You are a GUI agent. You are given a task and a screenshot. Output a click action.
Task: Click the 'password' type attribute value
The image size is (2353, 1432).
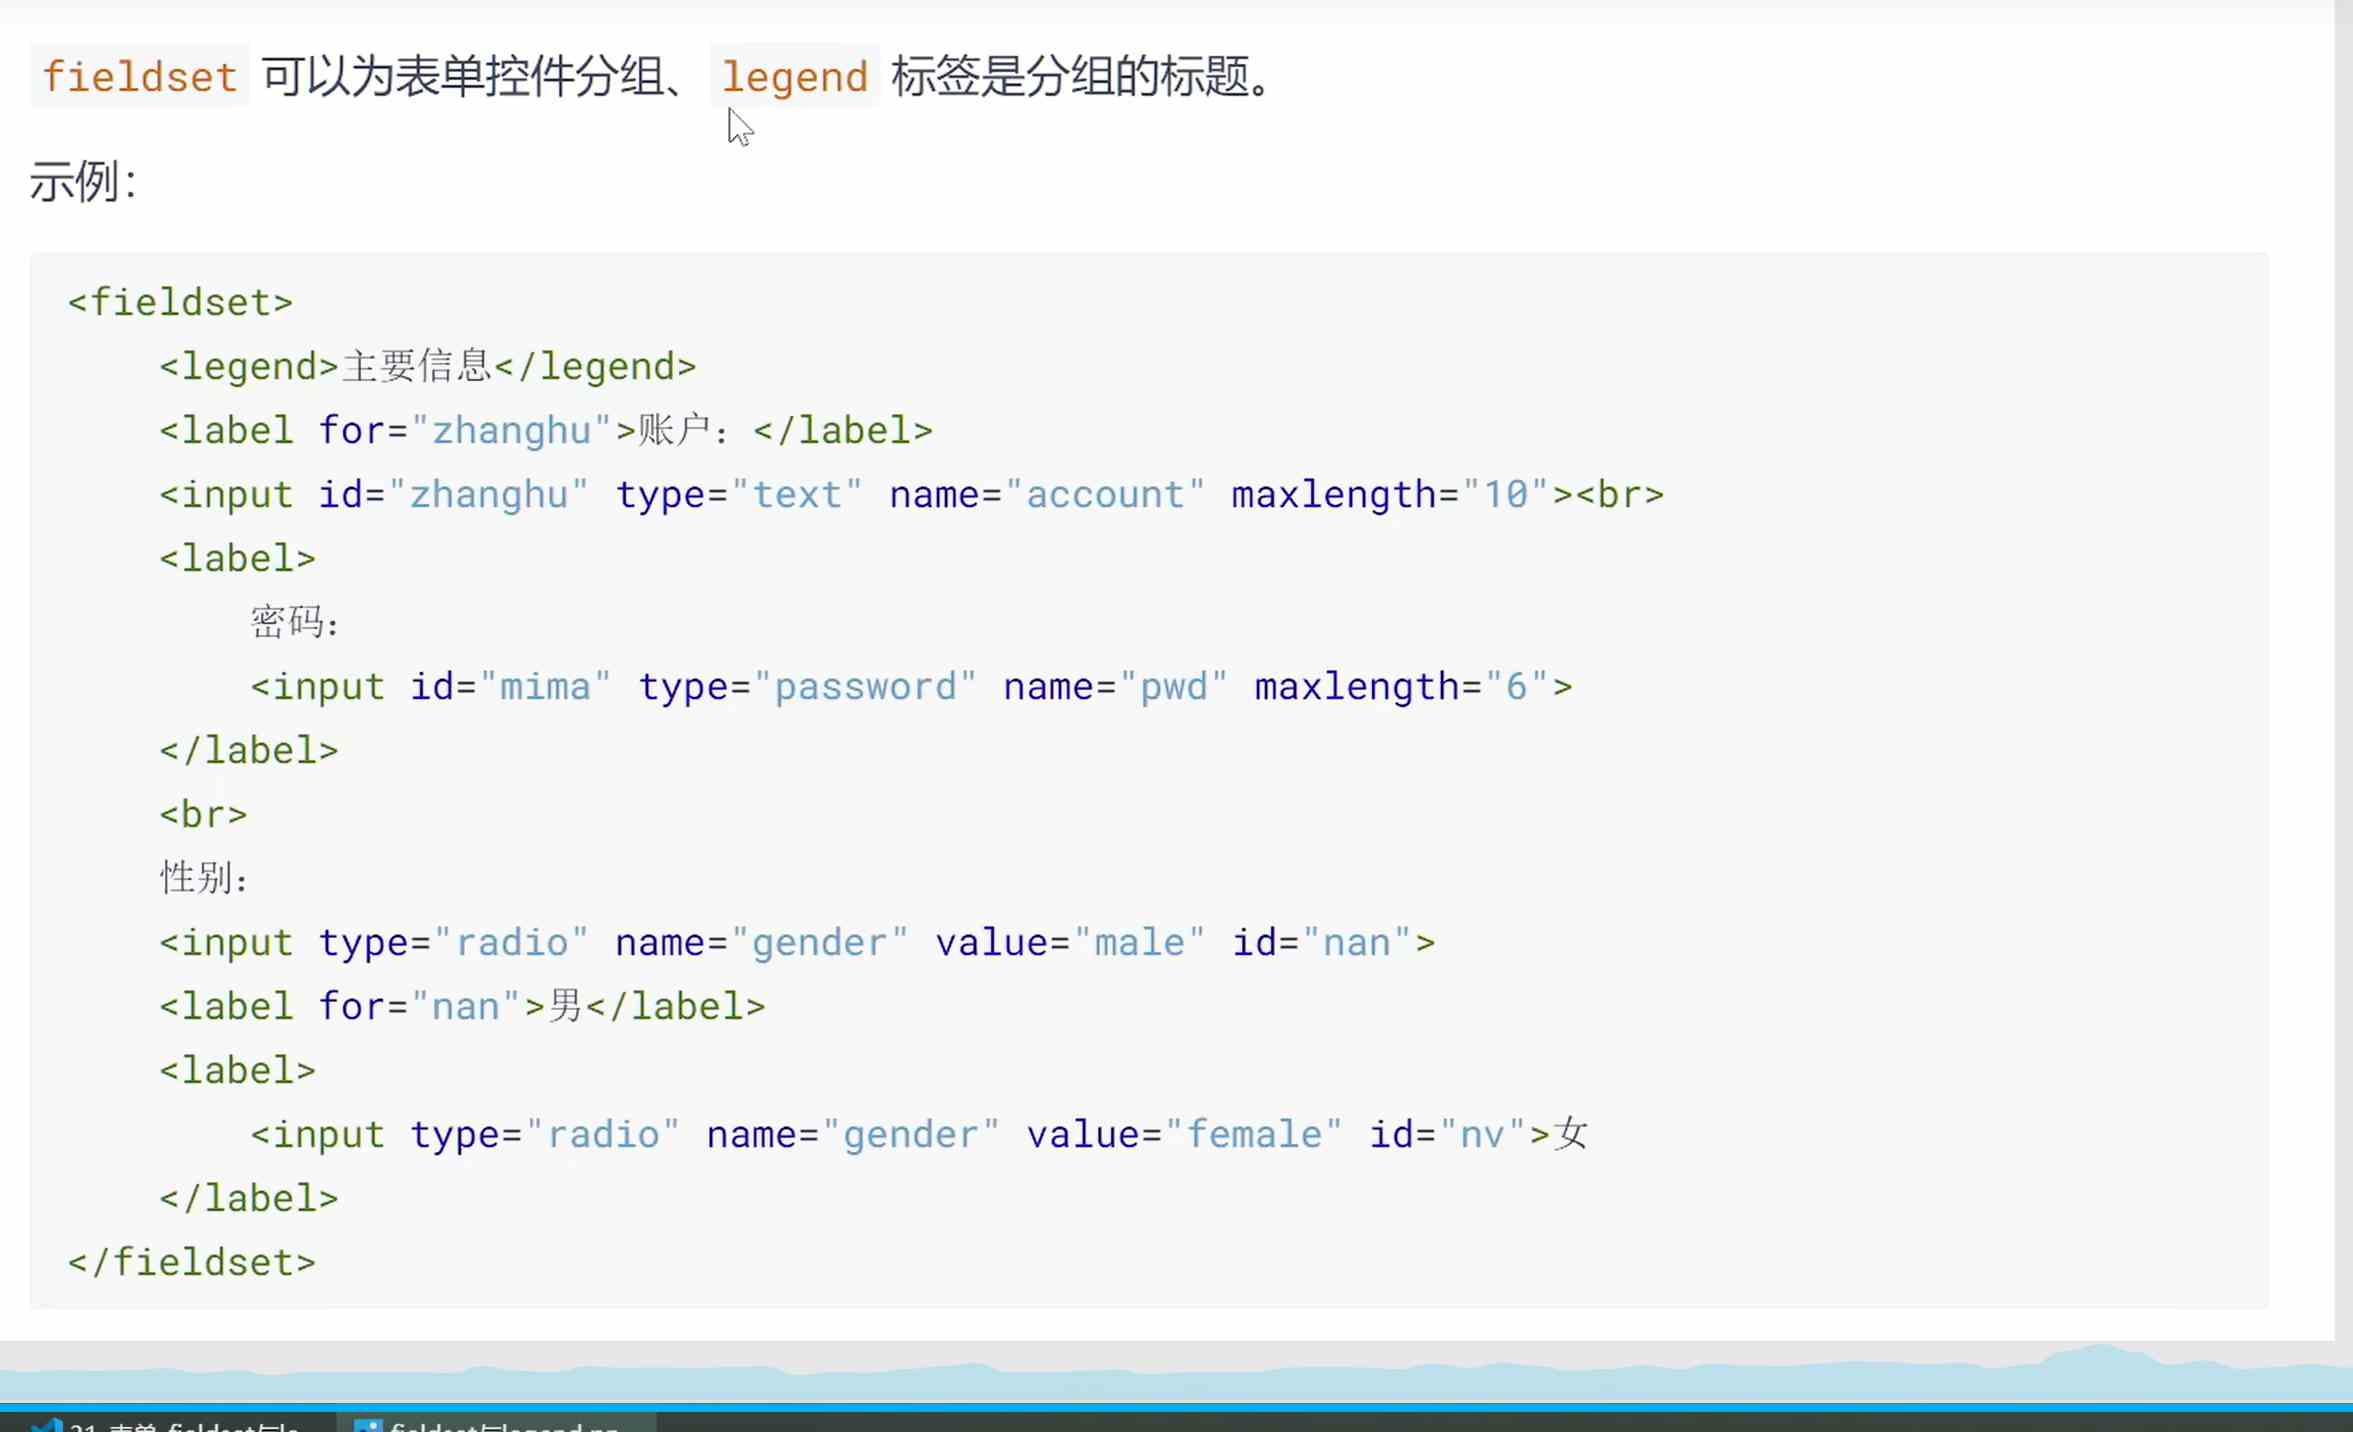[865, 686]
